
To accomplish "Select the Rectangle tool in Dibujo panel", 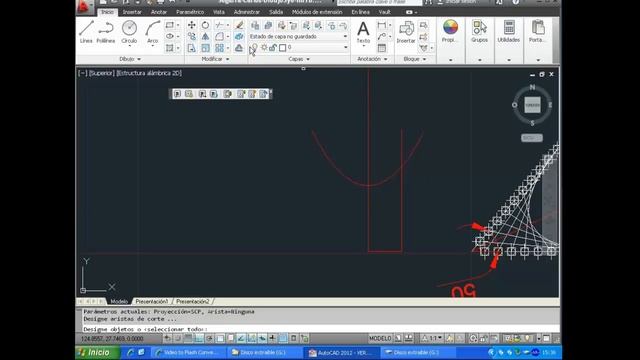I will pos(169,25).
